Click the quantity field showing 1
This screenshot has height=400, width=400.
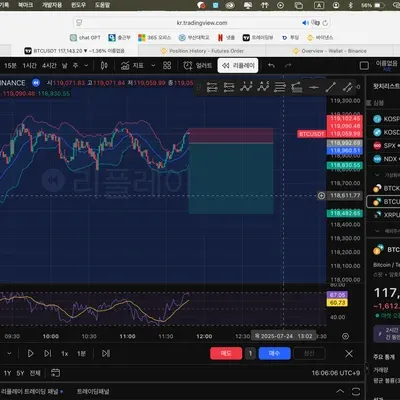click(250, 353)
